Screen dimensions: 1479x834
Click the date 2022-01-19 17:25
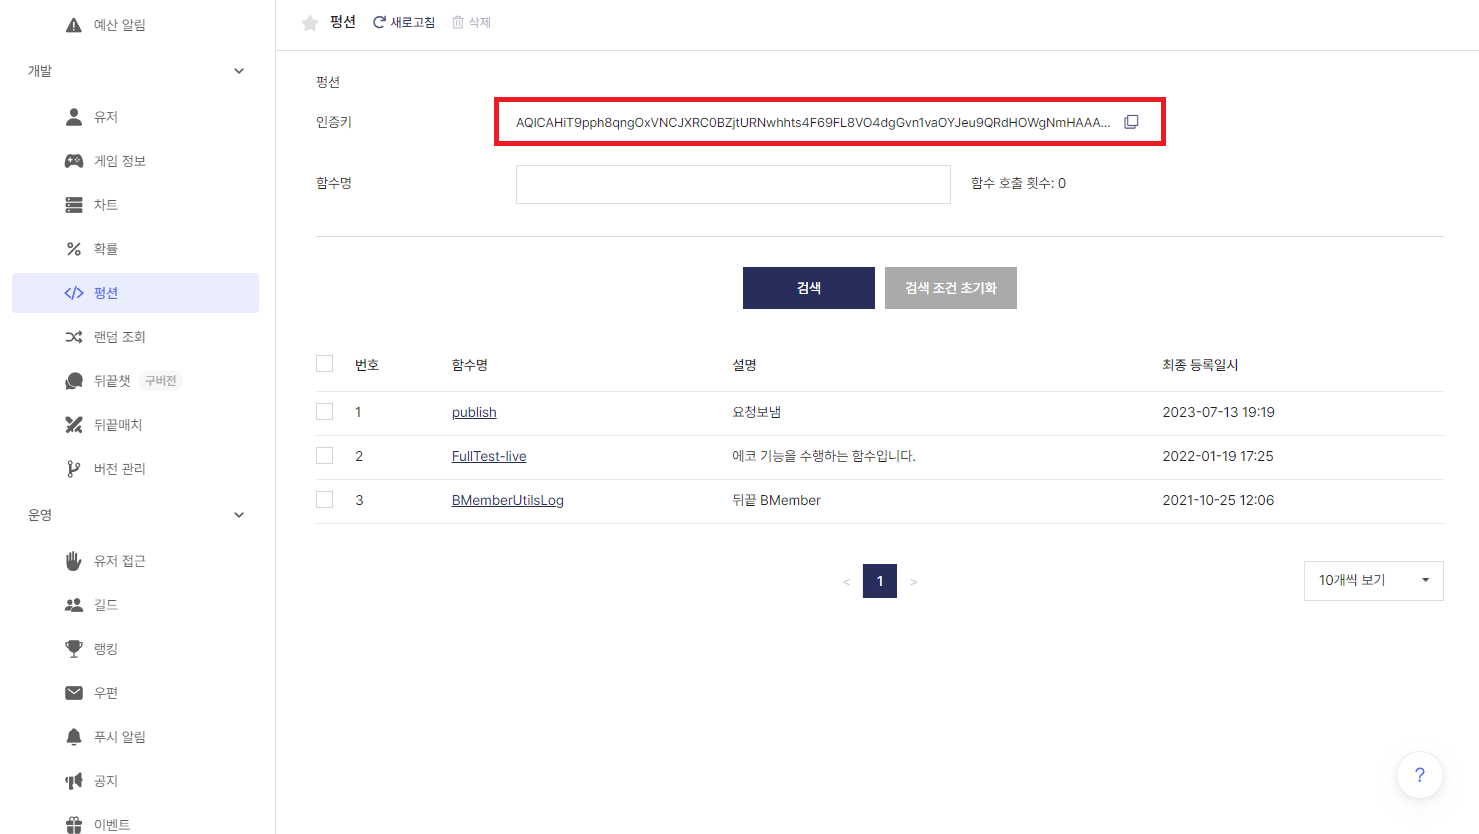1218,456
